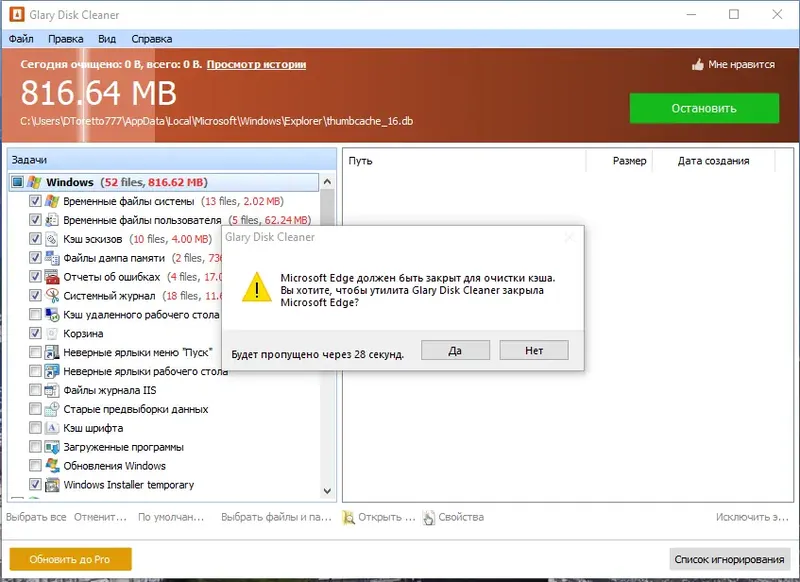Sort by the Дата создания column header
The image size is (800, 582).
pyautogui.click(x=713, y=161)
